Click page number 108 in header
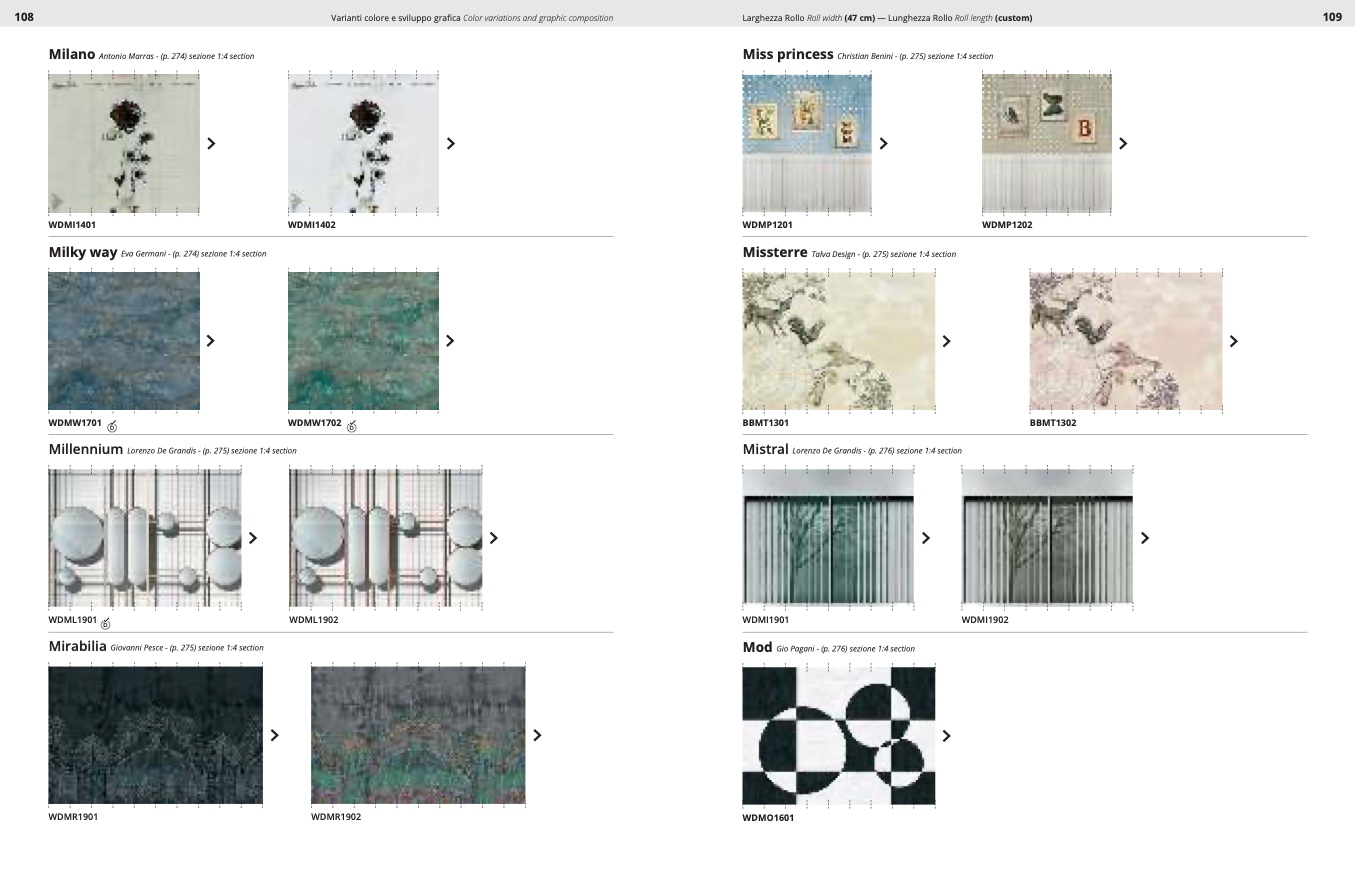 coord(24,17)
